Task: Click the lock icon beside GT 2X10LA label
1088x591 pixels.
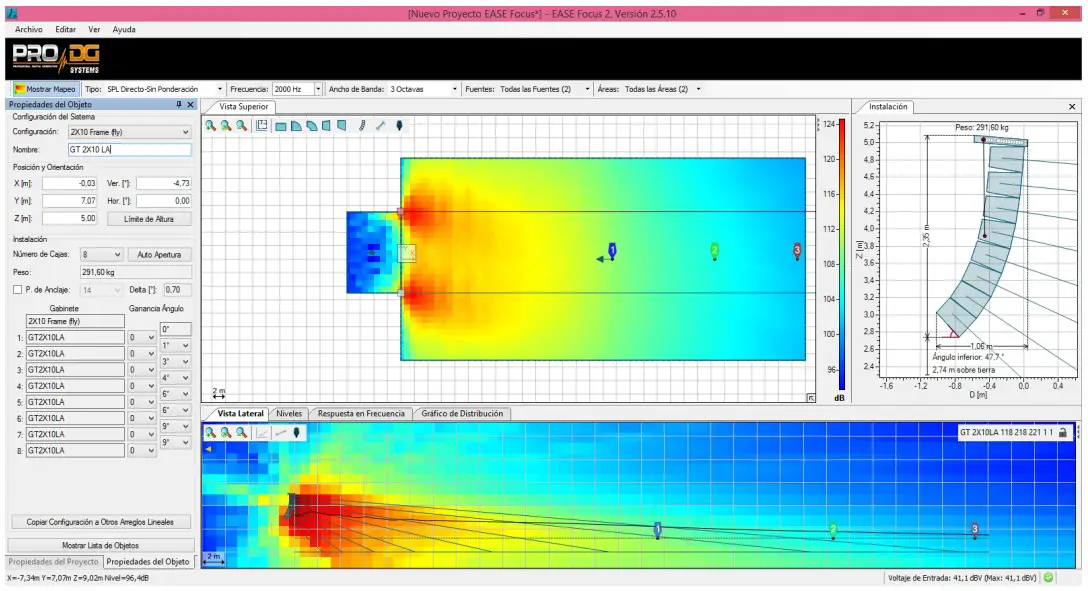Action: pyautogui.click(x=1062, y=432)
